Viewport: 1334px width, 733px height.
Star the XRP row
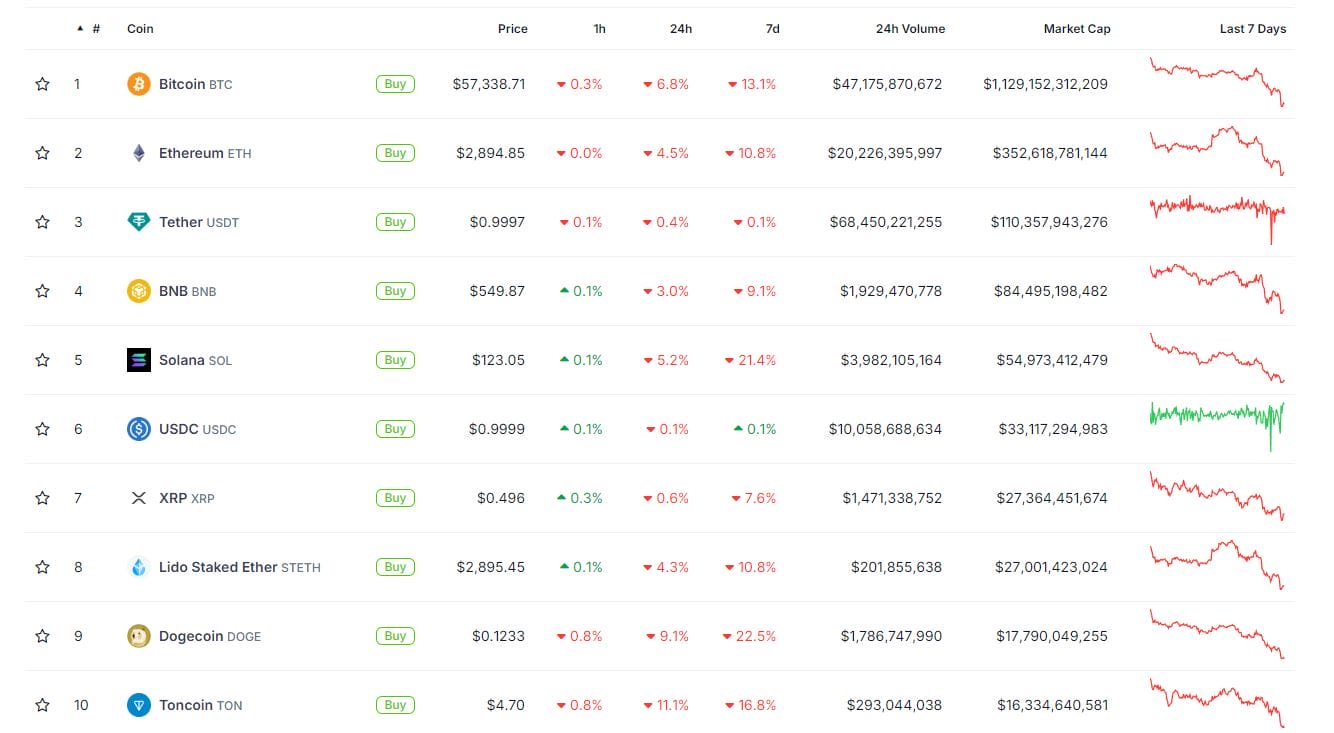(x=42, y=498)
